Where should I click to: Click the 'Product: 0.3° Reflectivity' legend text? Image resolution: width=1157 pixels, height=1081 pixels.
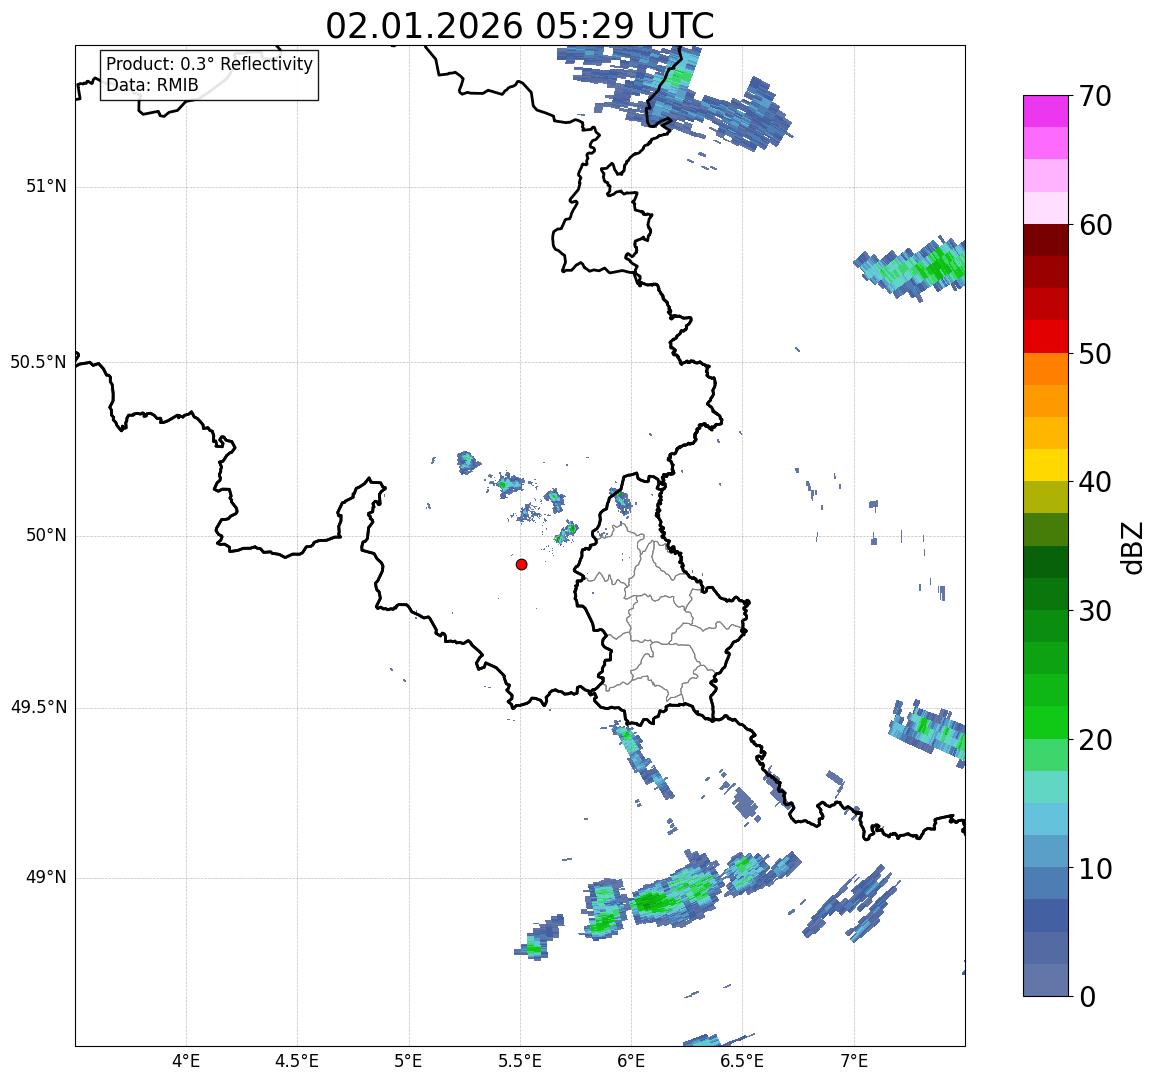pos(210,64)
